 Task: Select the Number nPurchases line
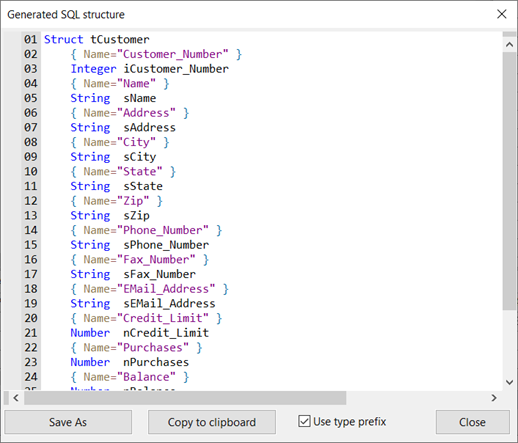click(x=130, y=362)
